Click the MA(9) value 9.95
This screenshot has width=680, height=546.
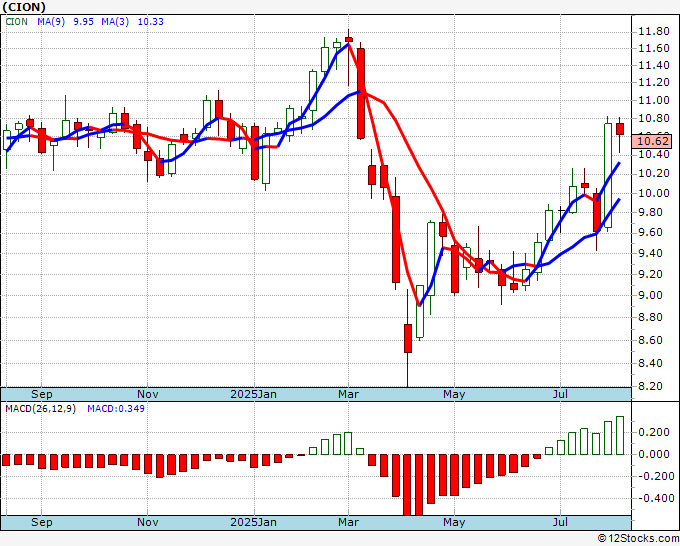83,22
